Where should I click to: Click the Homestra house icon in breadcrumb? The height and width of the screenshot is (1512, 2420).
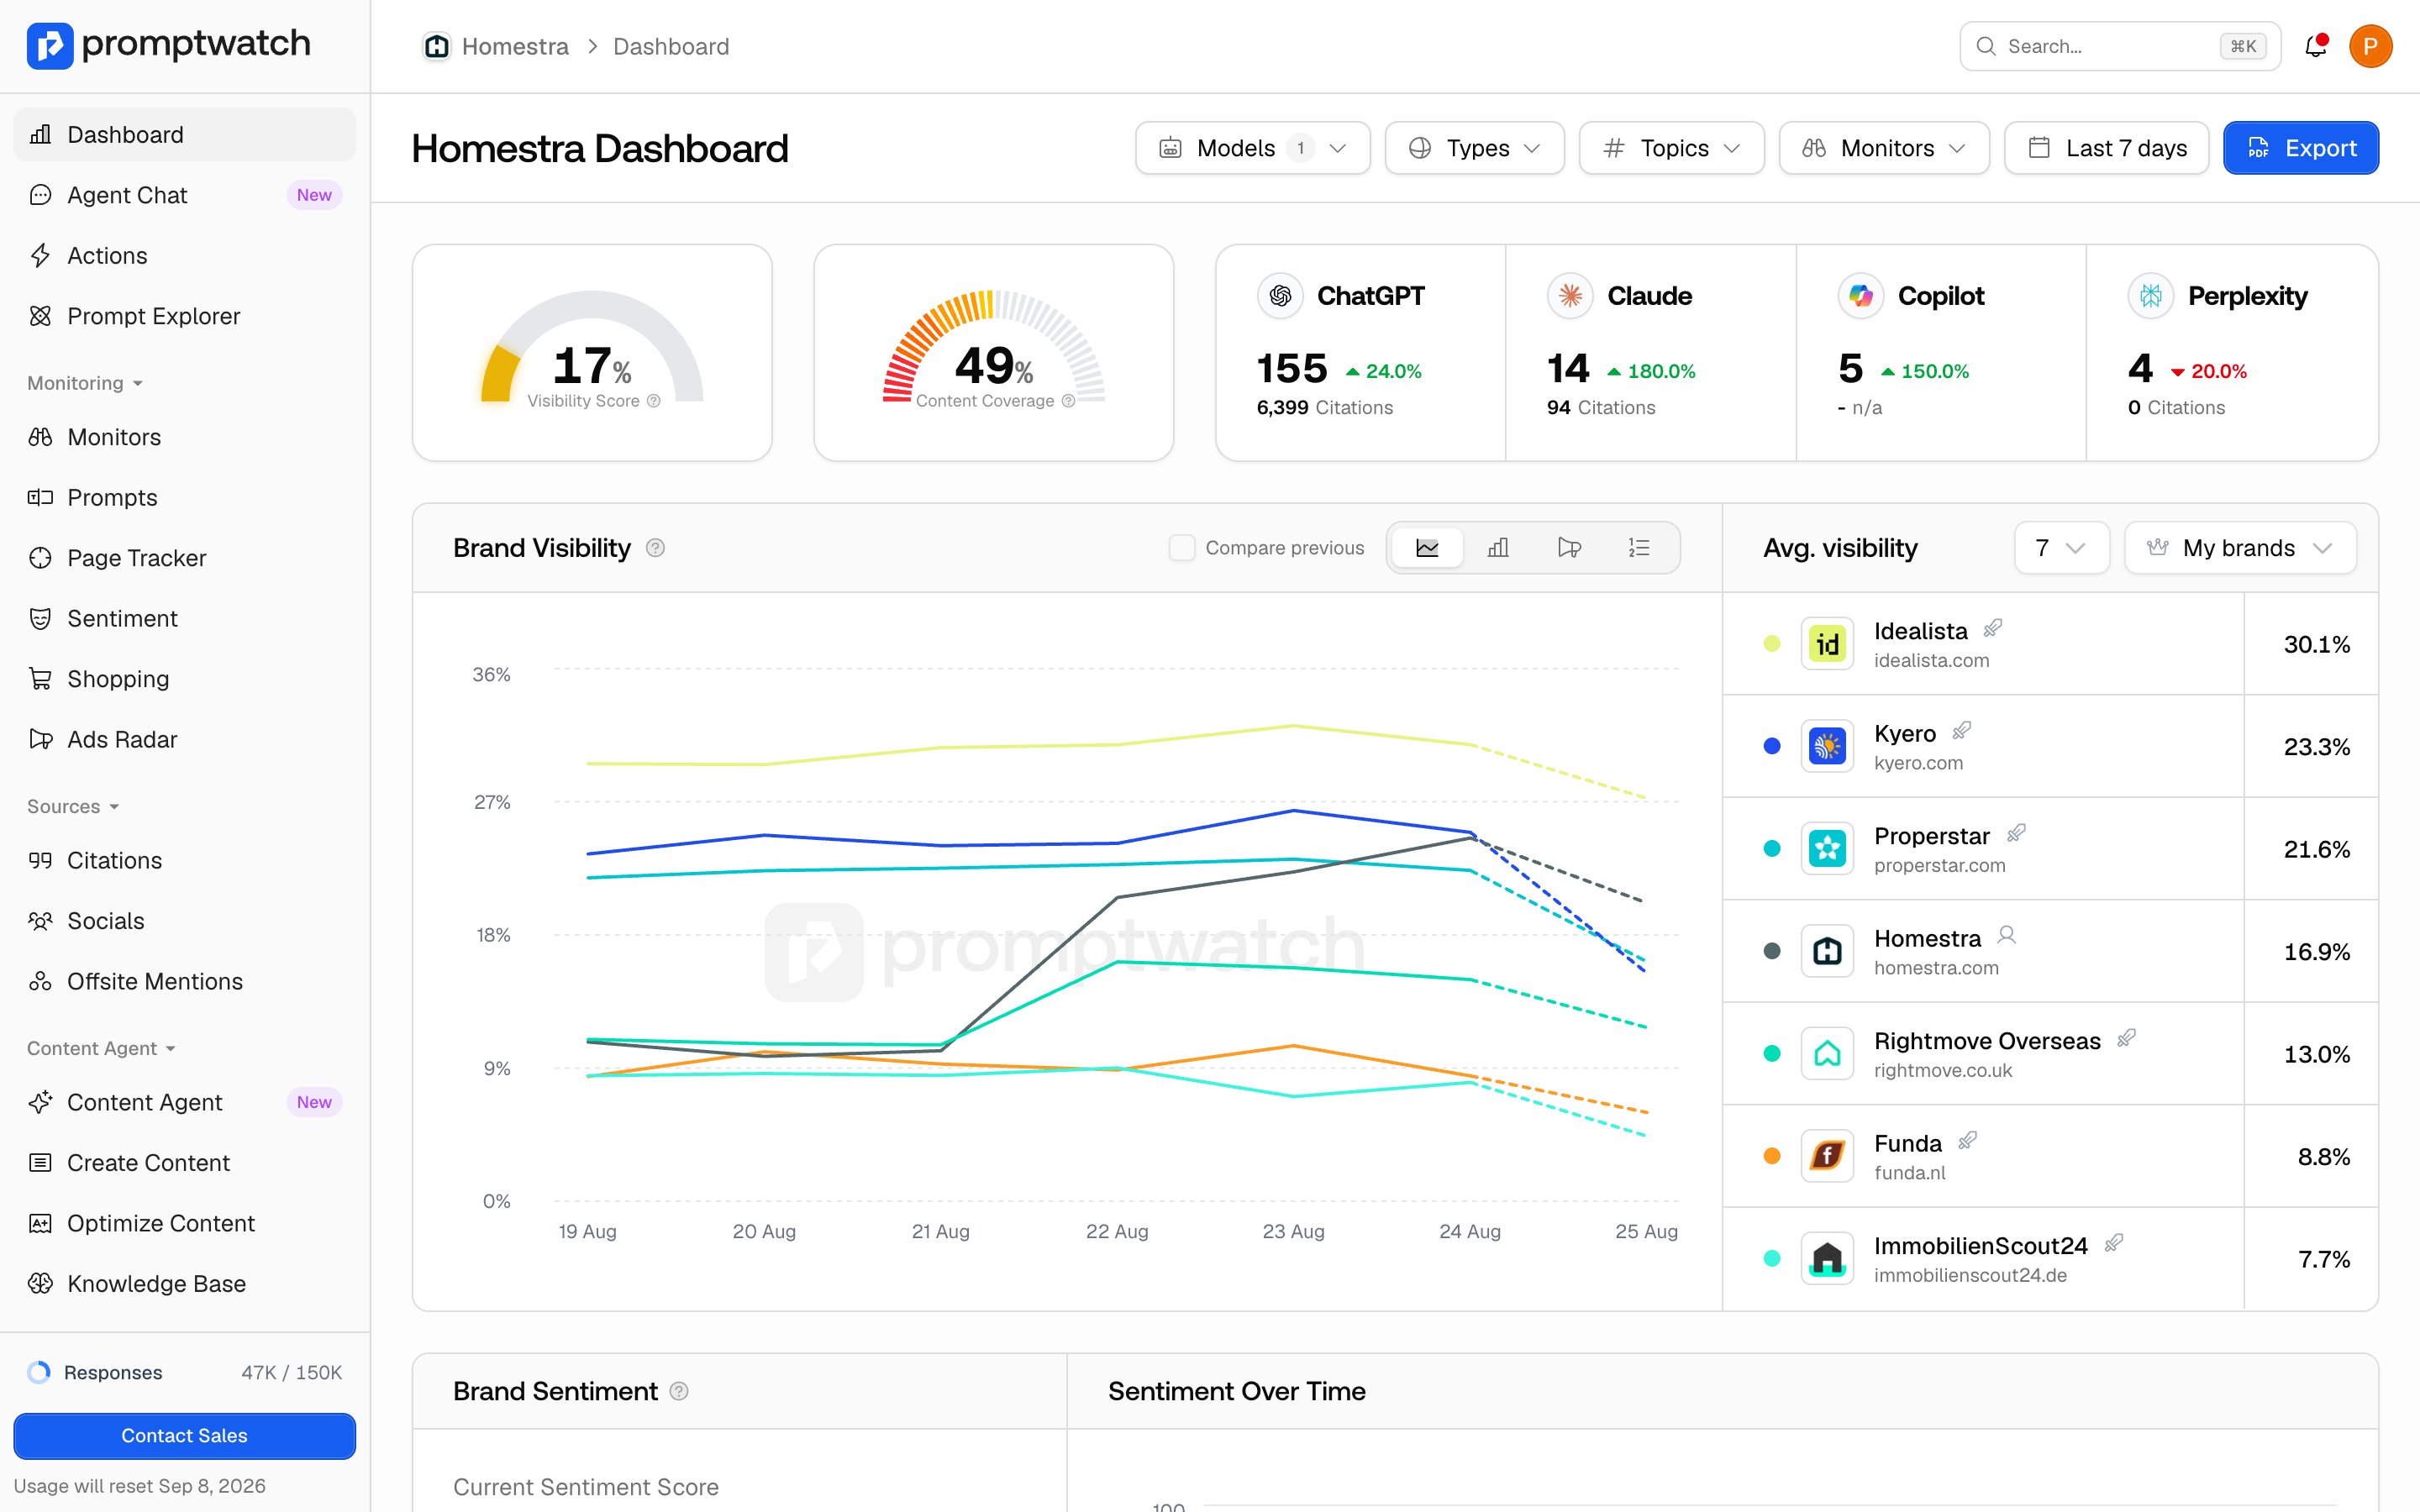point(436,46)
